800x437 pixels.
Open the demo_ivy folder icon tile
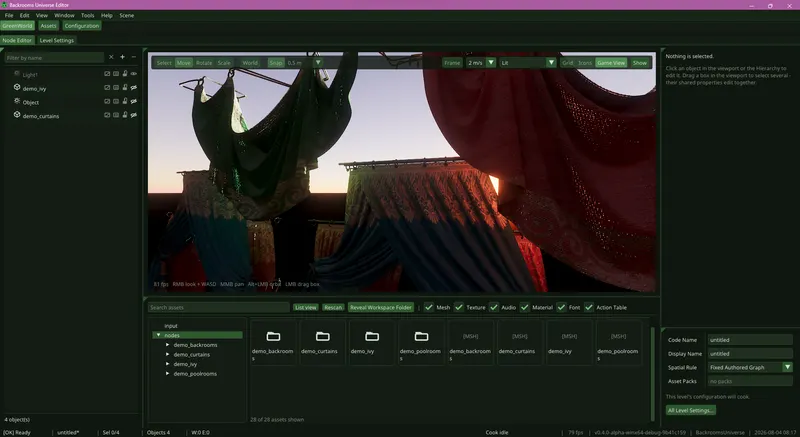(372, 342)
